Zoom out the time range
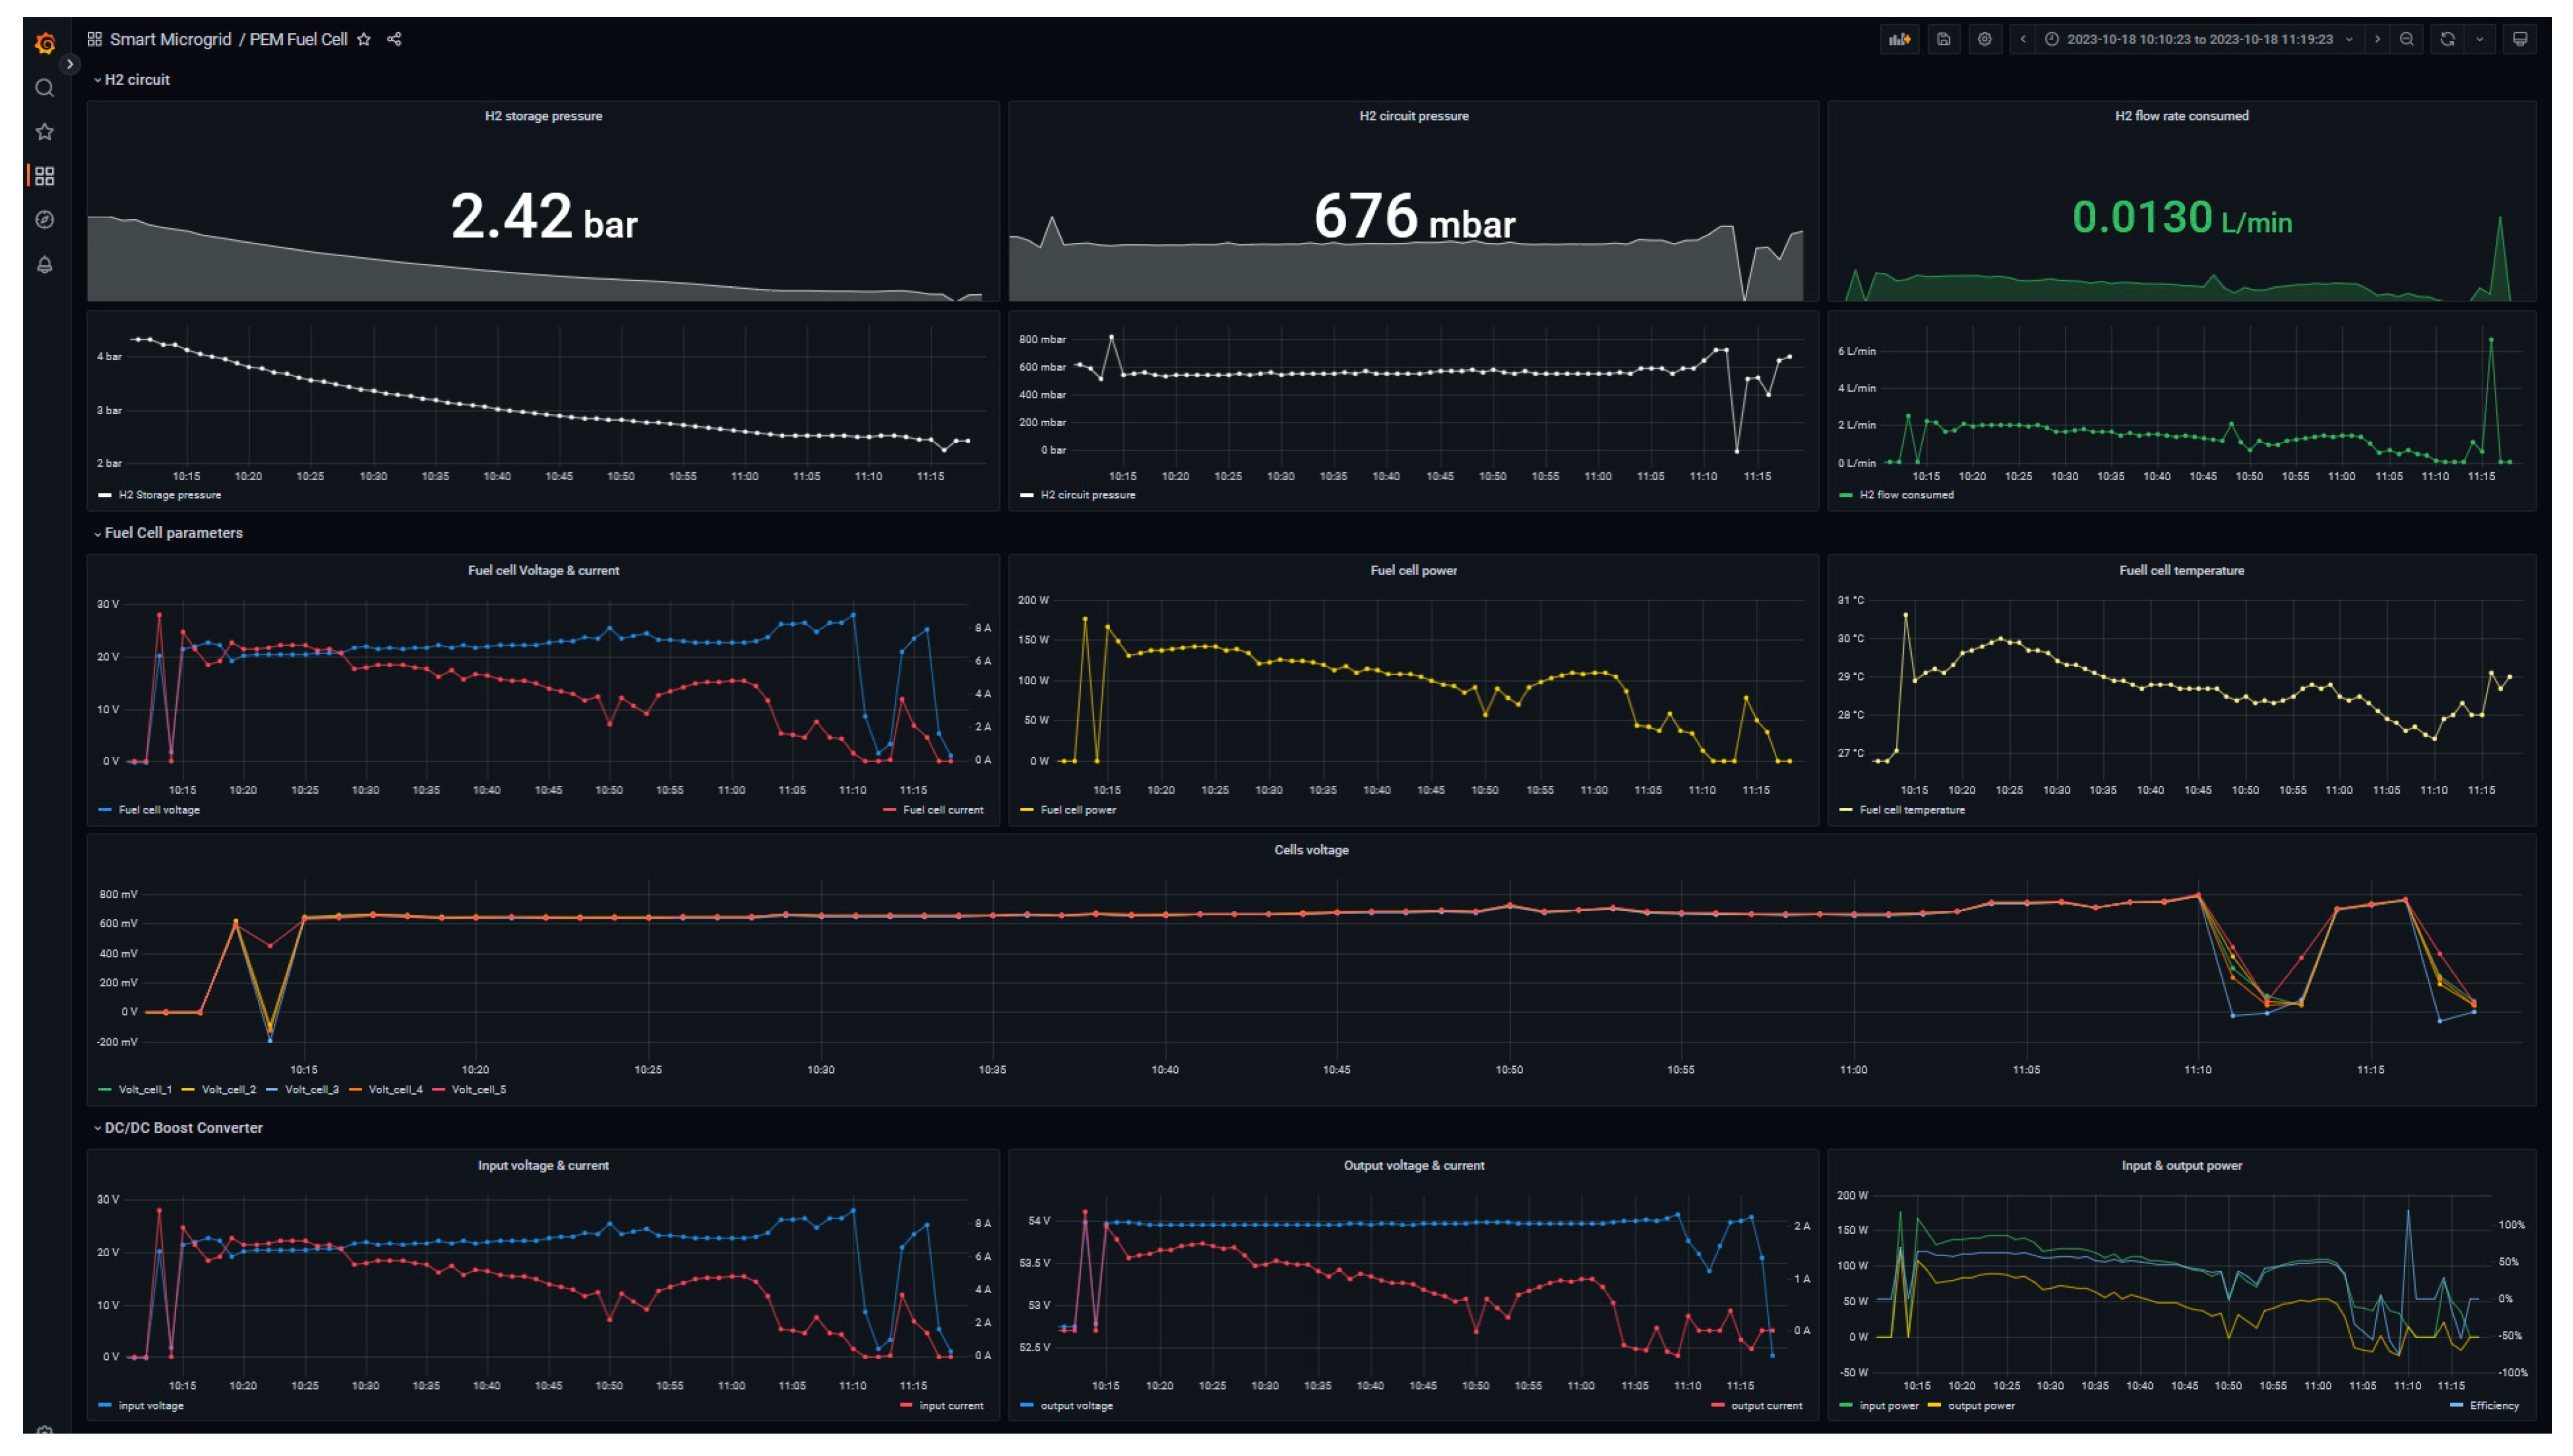Image resolution: width=2573 pixels, height=1456 pixels. pyautogui.click(x=2406, y=39)
